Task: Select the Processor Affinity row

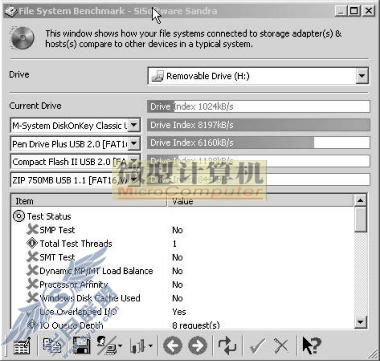Action: coord(183,285)
